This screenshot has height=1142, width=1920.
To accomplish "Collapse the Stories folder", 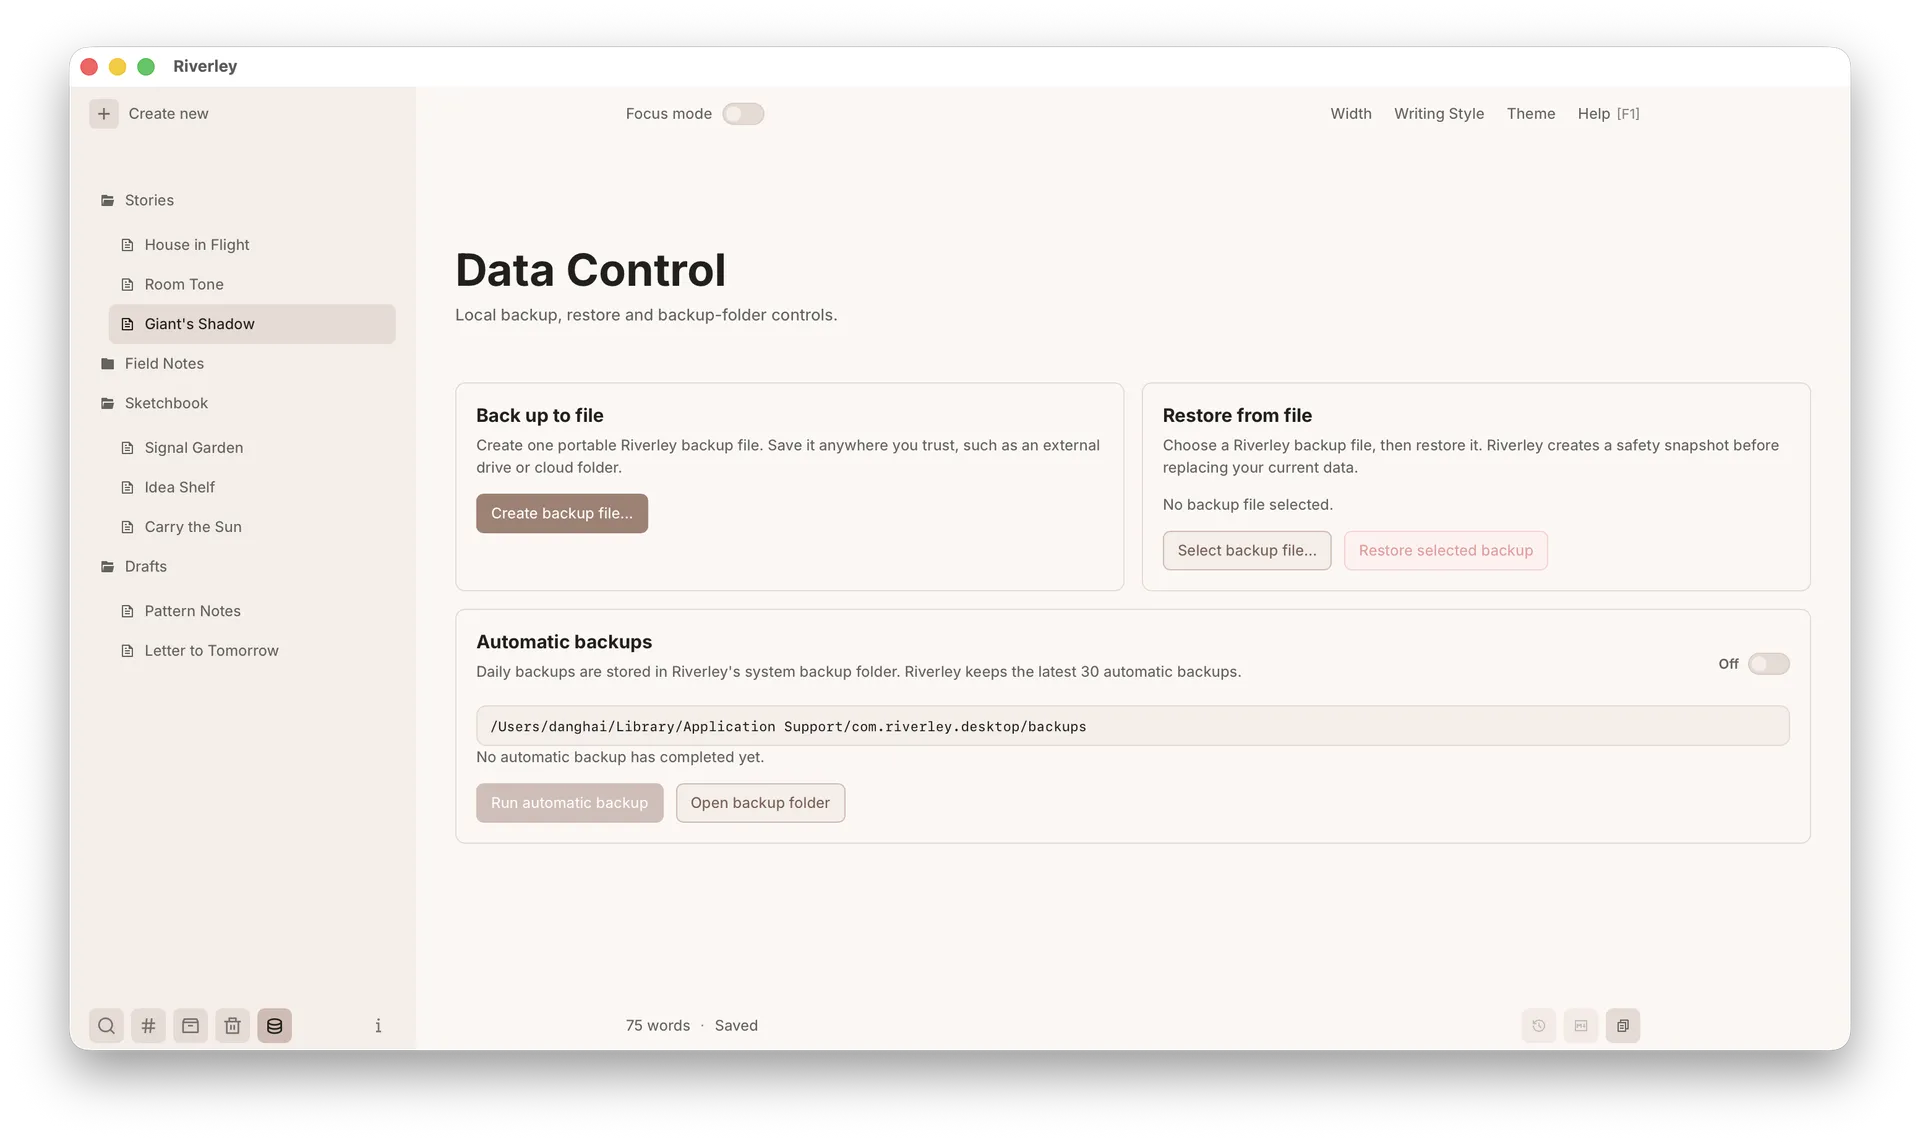I will (107, 200).
